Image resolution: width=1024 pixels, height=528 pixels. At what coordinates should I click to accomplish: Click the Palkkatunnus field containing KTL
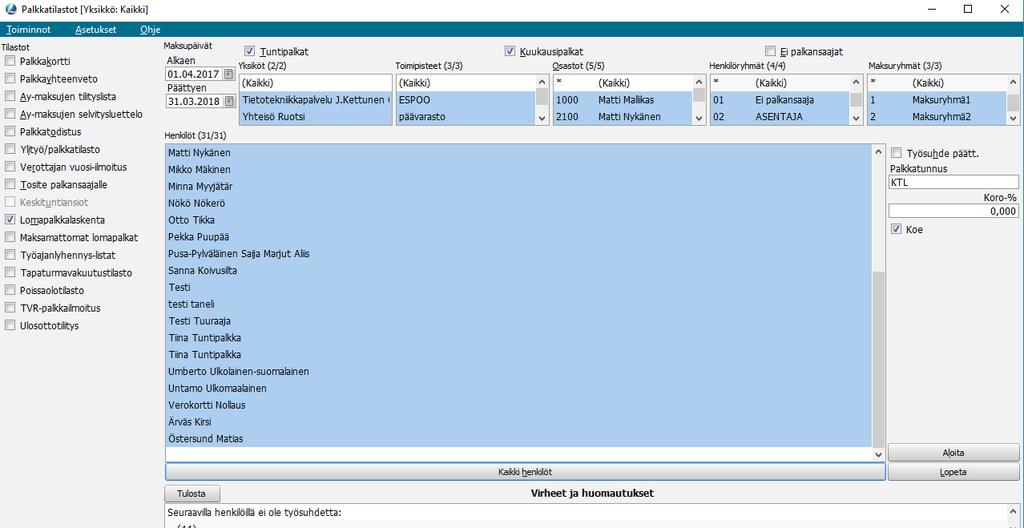click(953, 182)
